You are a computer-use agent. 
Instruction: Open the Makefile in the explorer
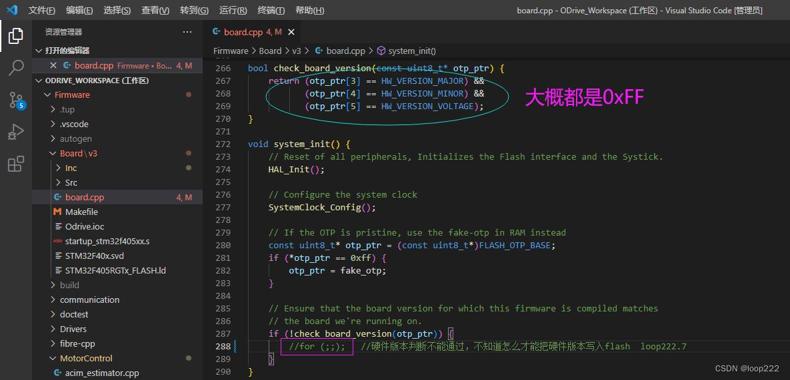click(x=117, y=212)
